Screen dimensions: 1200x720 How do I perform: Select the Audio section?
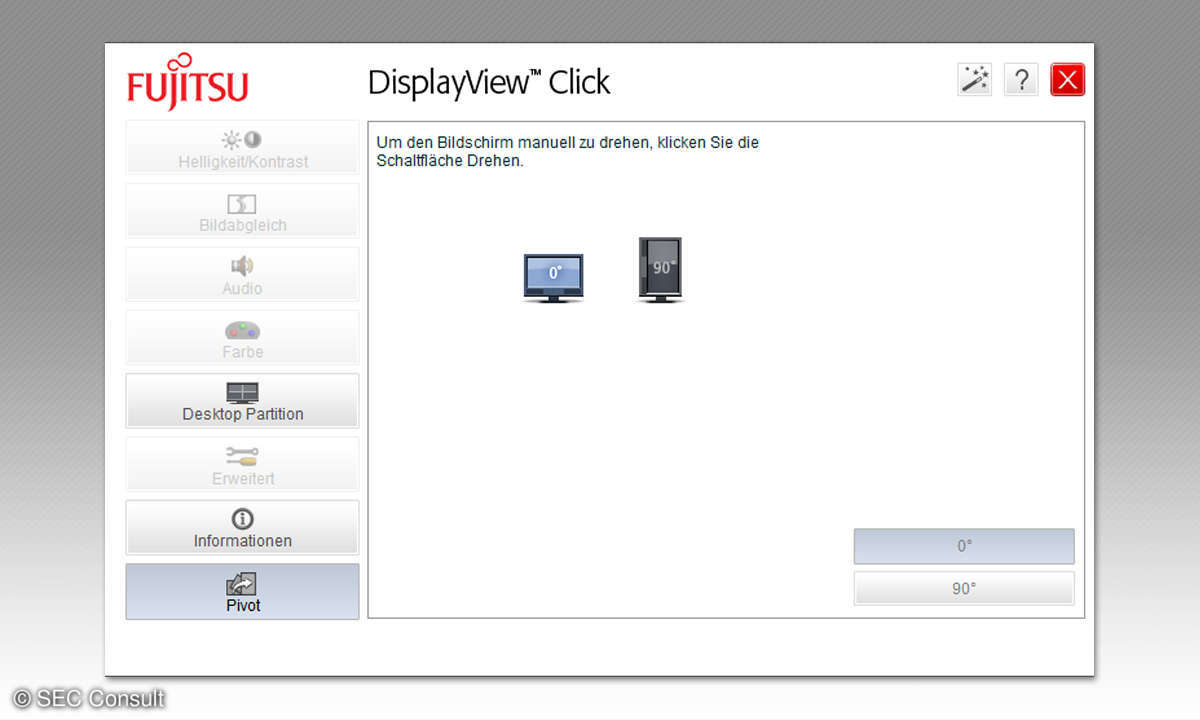click(x=242, y=274)
